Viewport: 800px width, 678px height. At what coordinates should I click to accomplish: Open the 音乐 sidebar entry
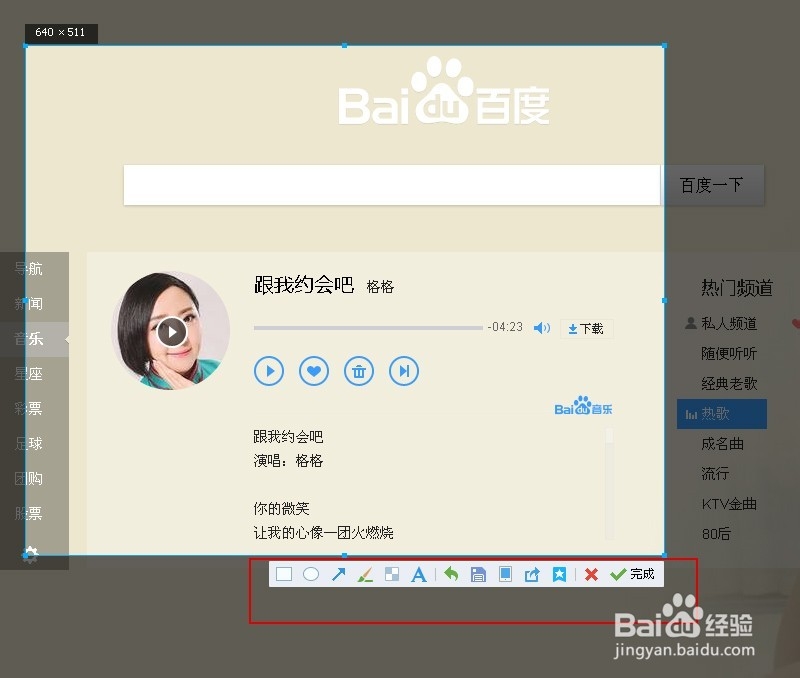pyautogui.click(x=30, y=338)
